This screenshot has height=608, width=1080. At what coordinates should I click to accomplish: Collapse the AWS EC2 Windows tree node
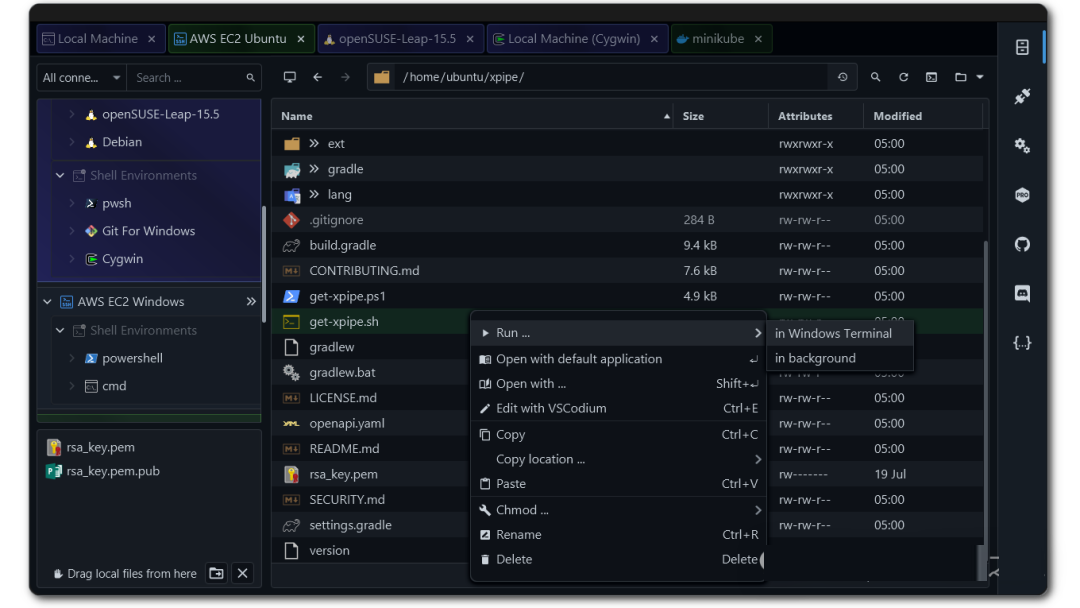tap(47, 301)
